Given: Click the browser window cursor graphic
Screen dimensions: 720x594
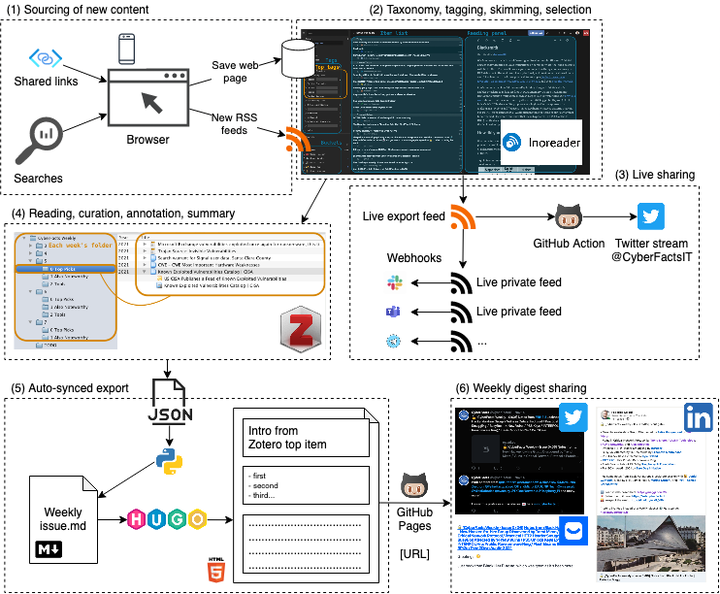Looking at the screenshot, I should [153, 102].
